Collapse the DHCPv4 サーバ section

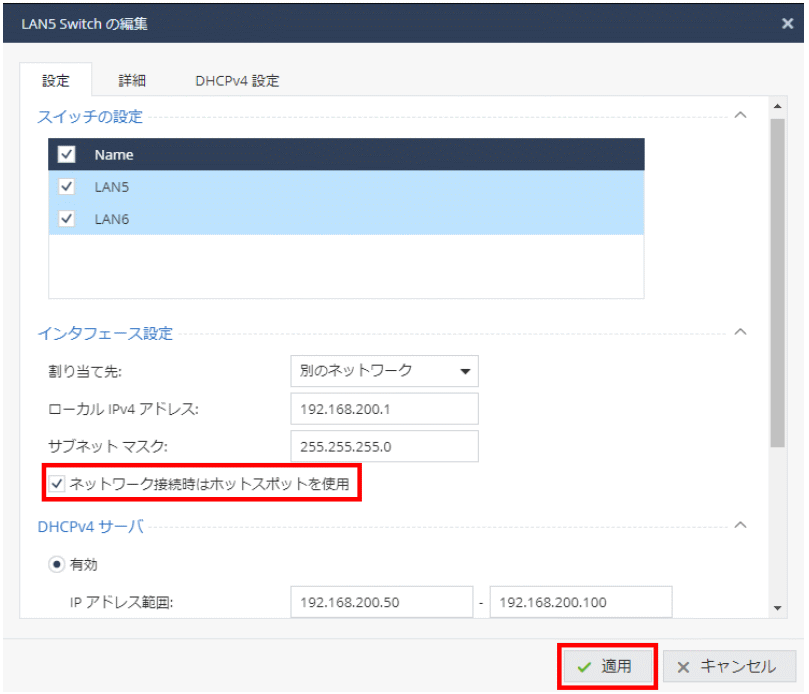(x=740, y=525)
